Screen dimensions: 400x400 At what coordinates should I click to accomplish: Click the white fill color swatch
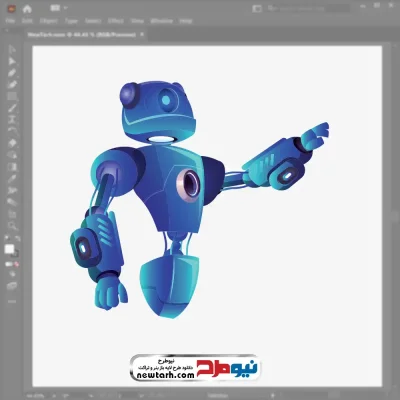9,249
